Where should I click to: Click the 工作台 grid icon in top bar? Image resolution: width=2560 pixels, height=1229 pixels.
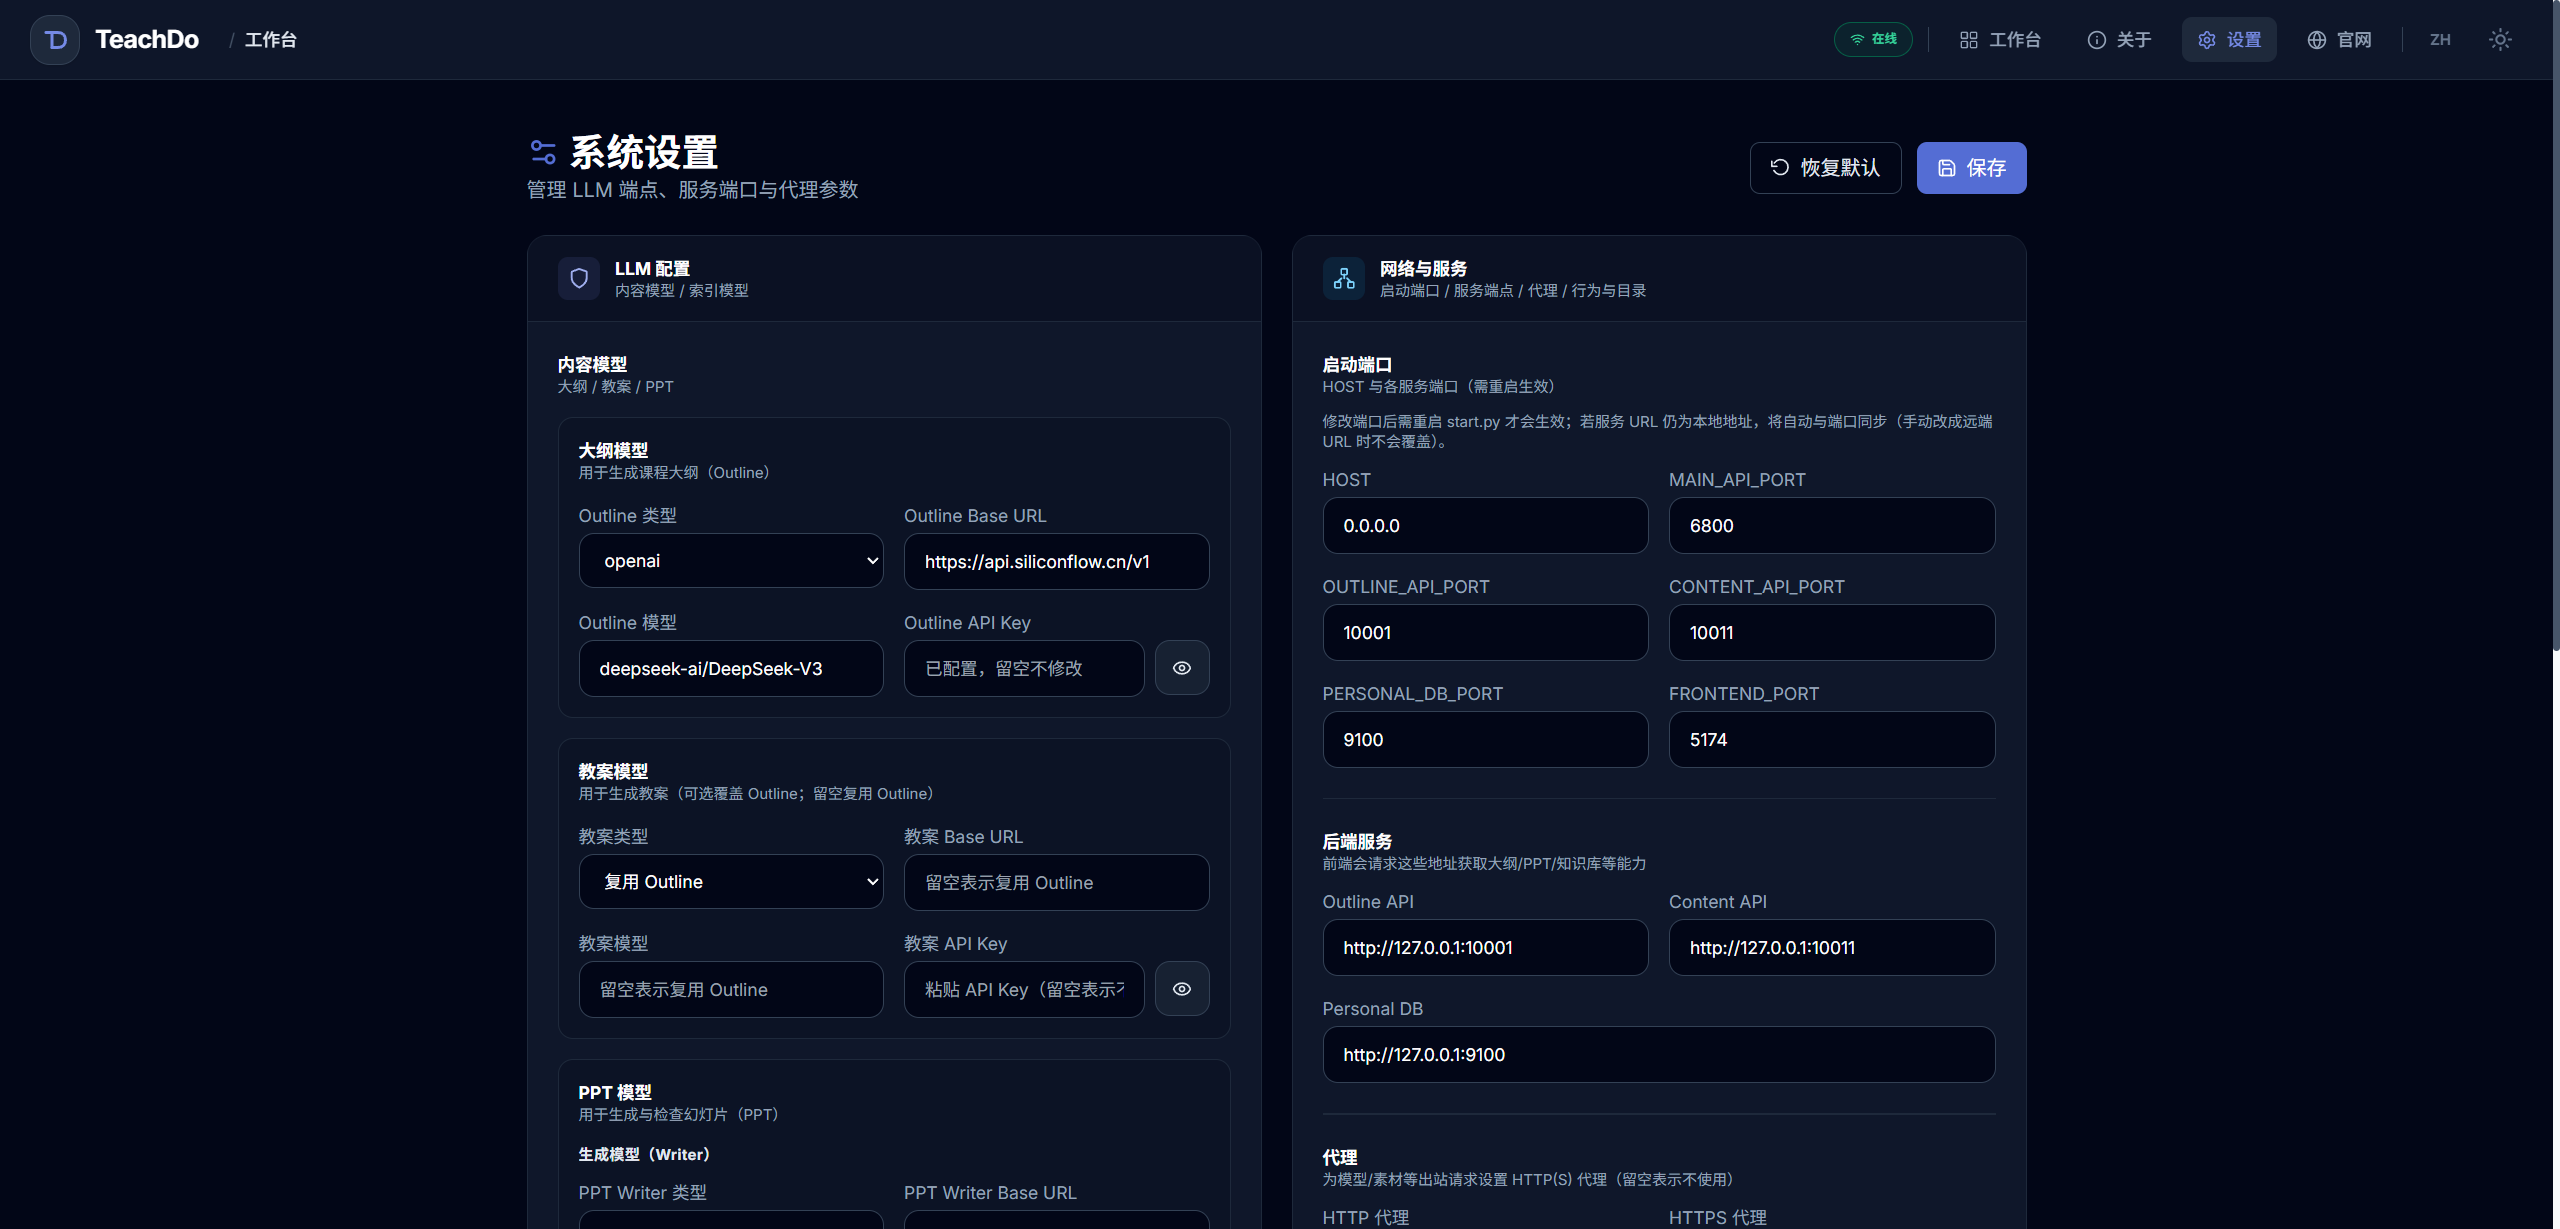1968,39
